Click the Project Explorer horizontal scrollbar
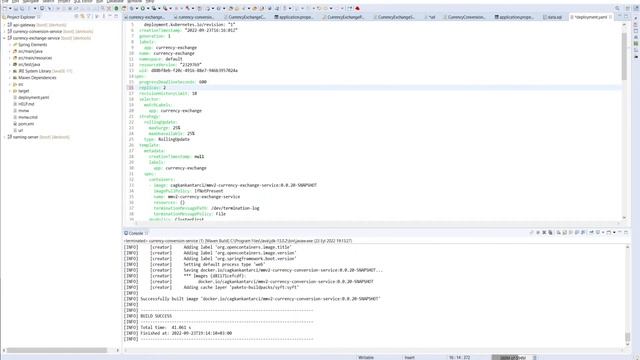This screenshot has height=360, width=640. coord(57,350)
